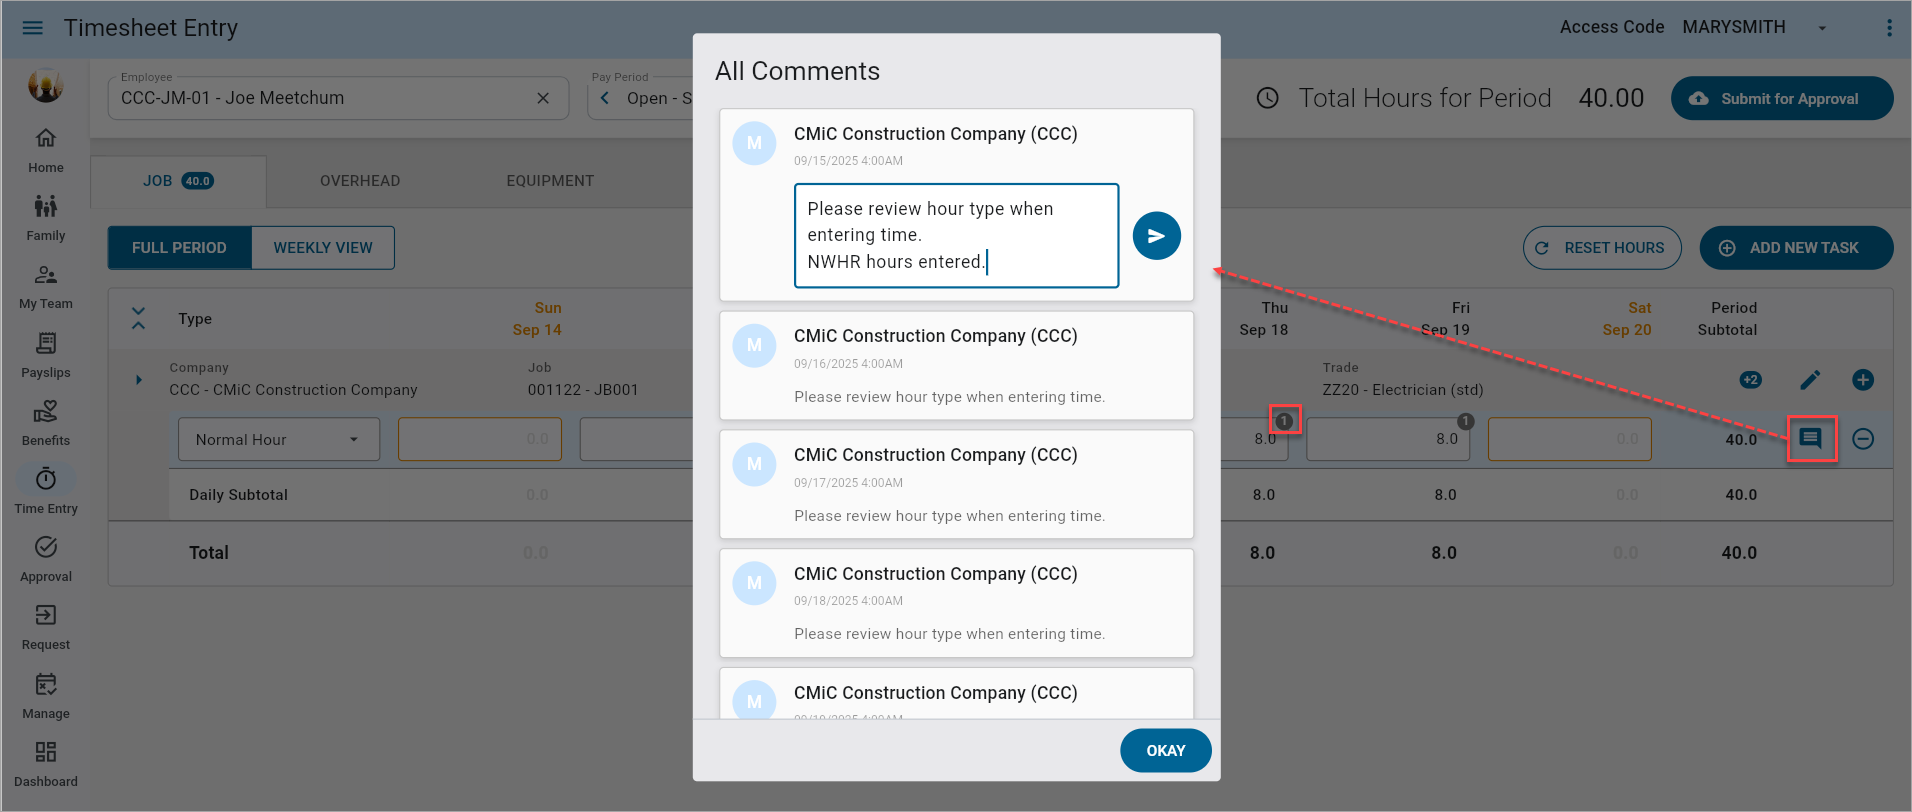1912x812 pixels.
Task: Select FULL PERIOD view
Action: pyautogui.click(x=179, y=248)
